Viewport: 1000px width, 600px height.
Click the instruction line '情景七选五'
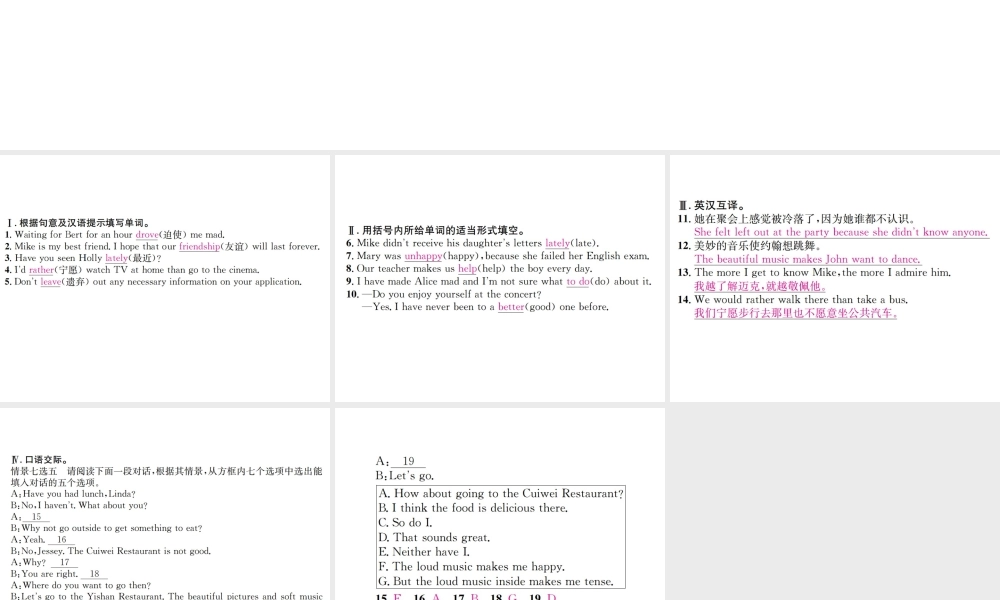click(166, 471)
